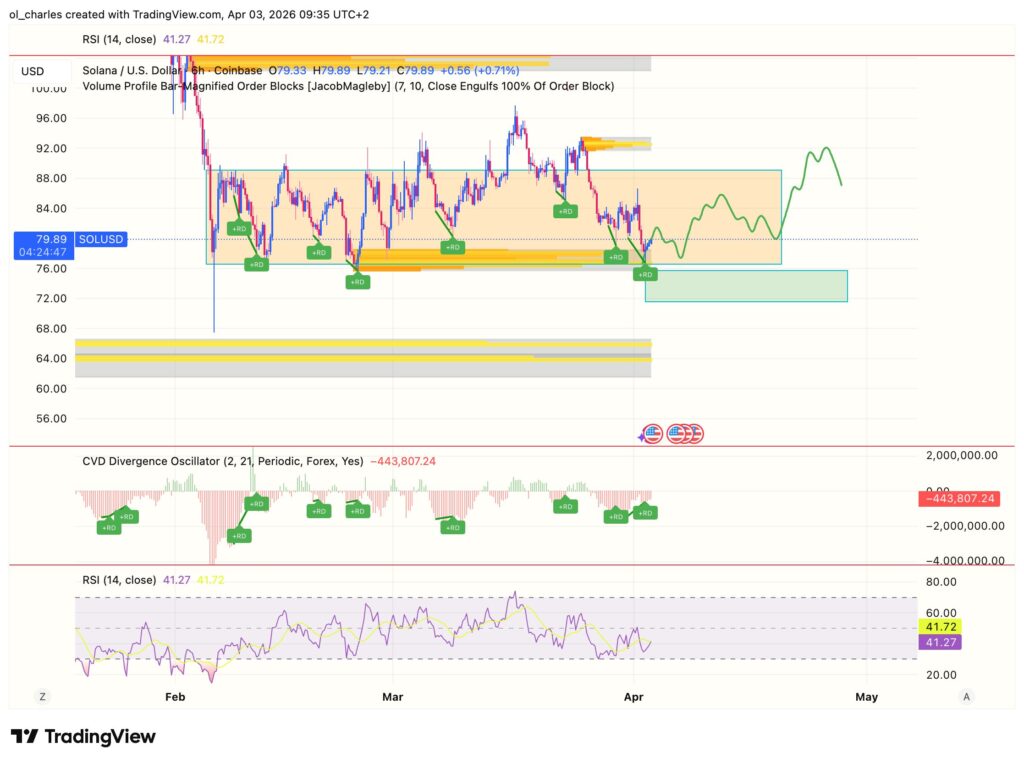
Task: Select the Apr label on the time axis
Action: click(633, 697)
